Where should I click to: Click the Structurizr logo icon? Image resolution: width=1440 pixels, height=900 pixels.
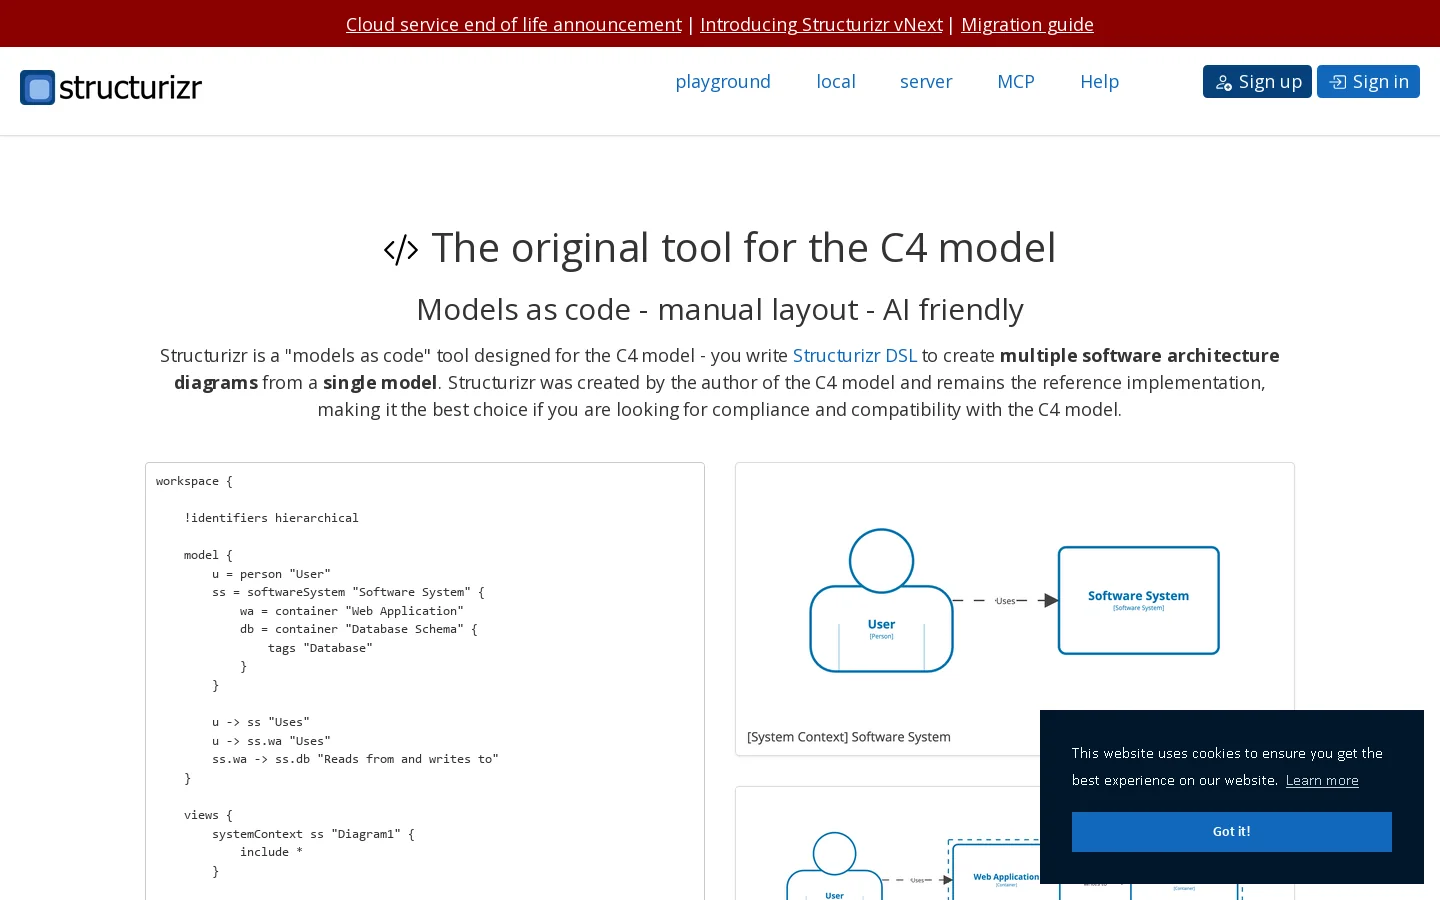[37, 88]
